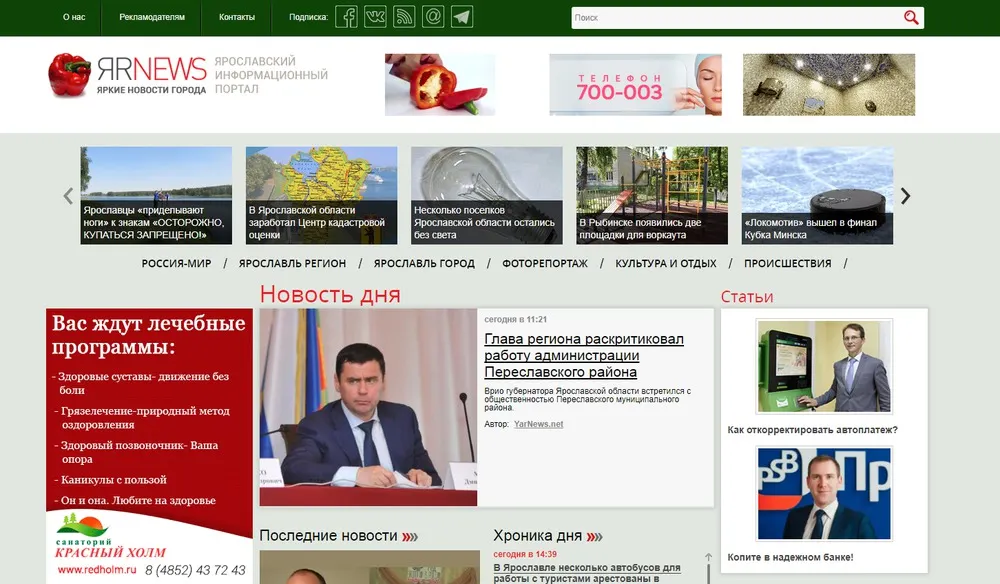This screenshot has width=1000, height=584.
Task: Click the YarNews red pepper logo
Action: click(x=69, y=75)
